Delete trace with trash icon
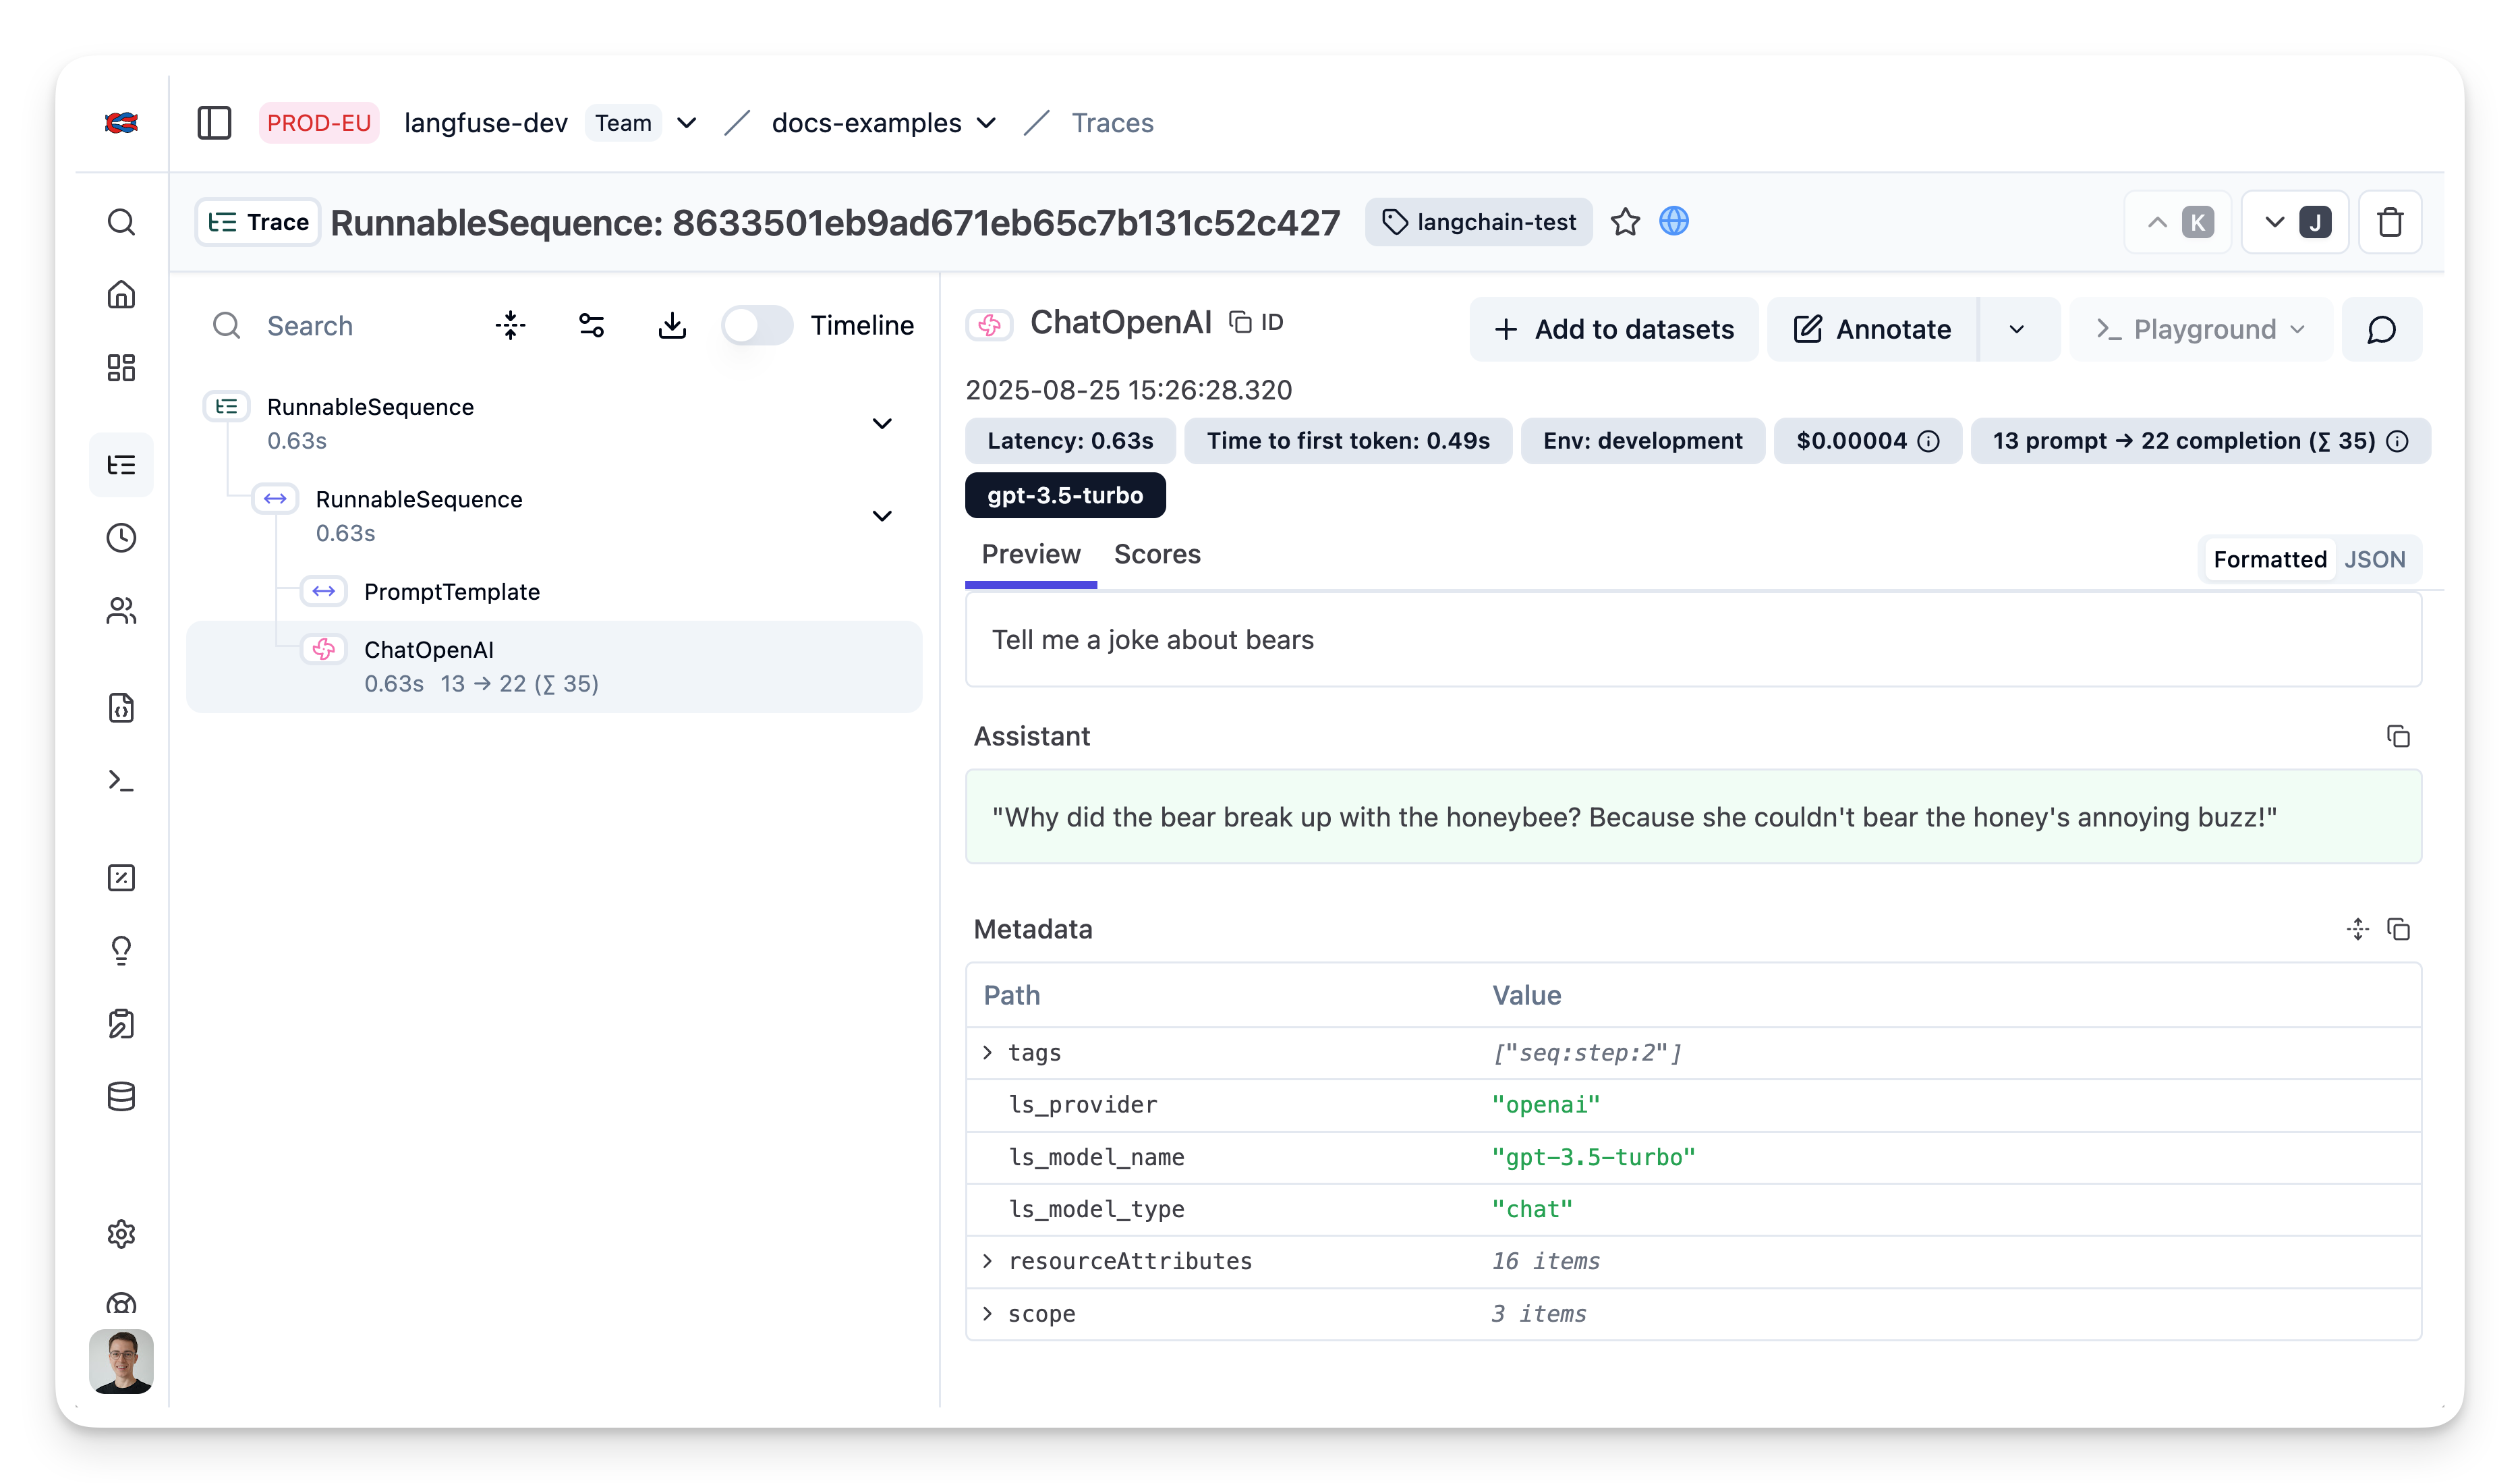The image size is (2520, 1483). click(x=2390, y=222)
